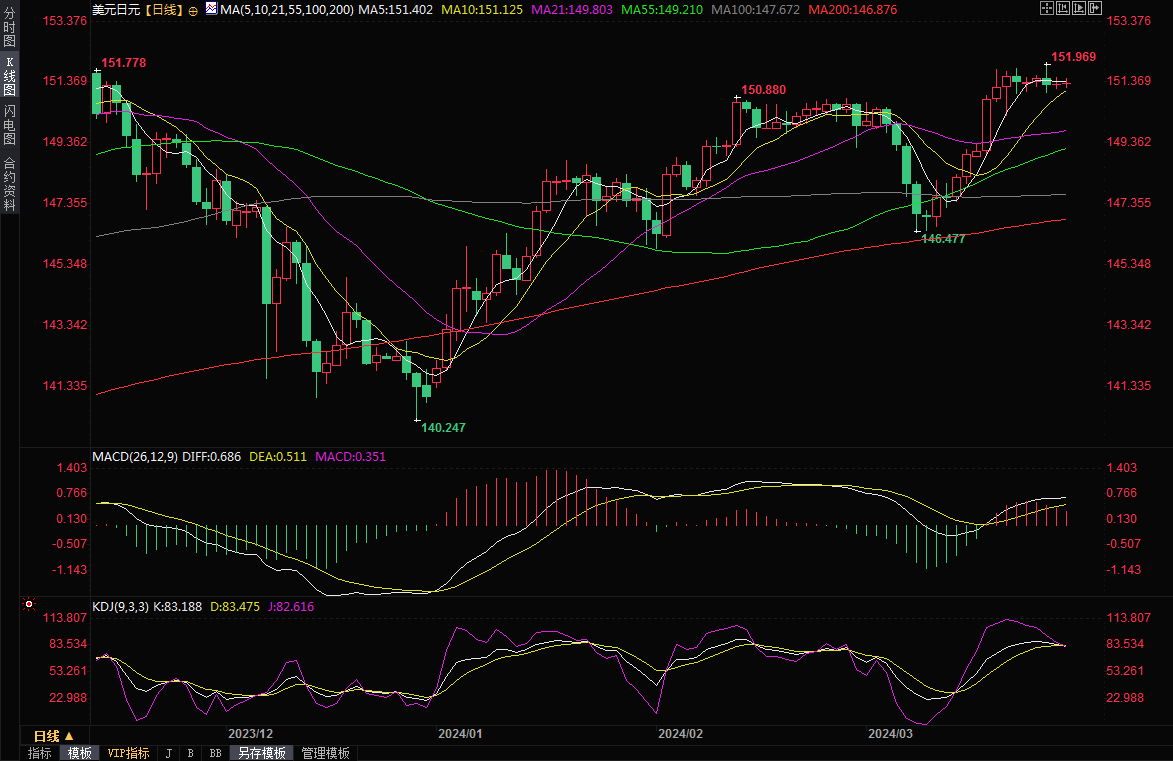Click the 146.477 low price label

[x=943, y=239]
